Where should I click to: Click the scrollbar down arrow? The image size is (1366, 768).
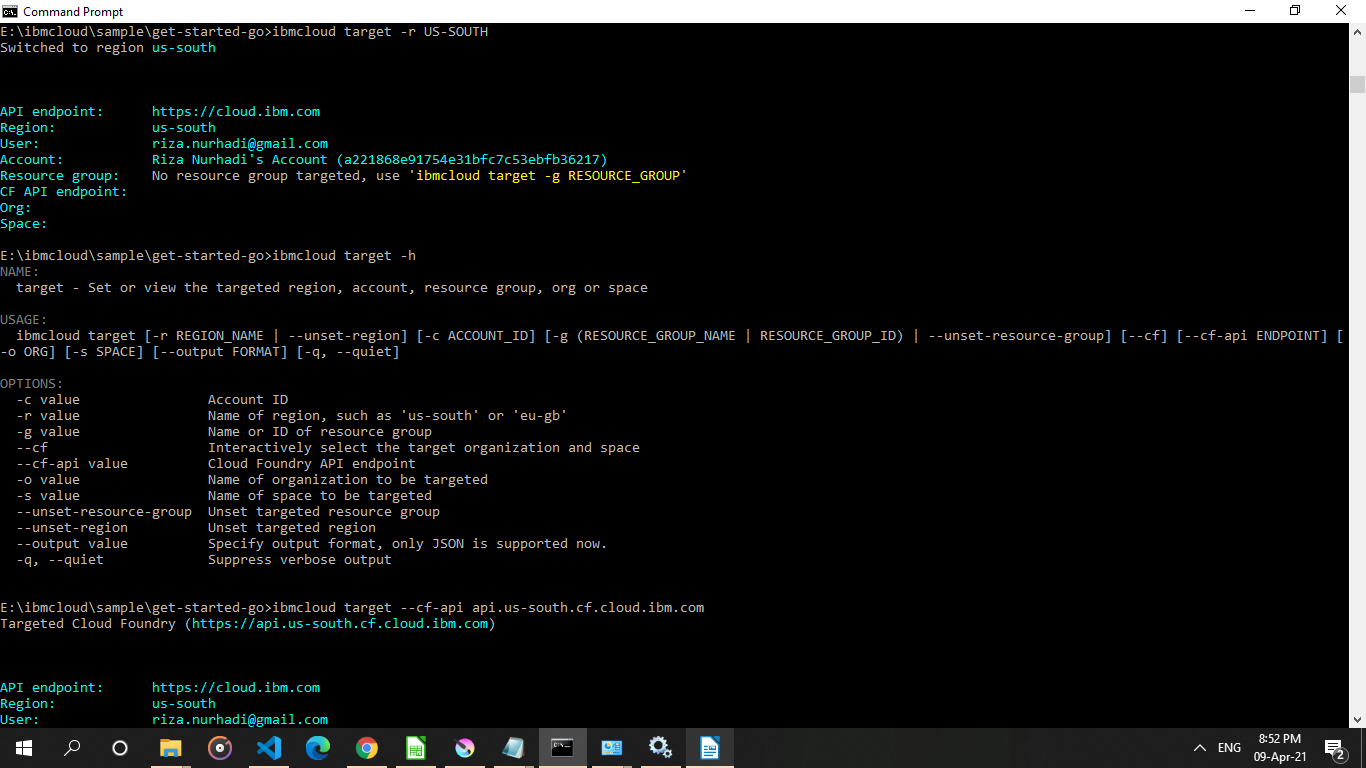pyautogui.click(x=1357, y=718)
